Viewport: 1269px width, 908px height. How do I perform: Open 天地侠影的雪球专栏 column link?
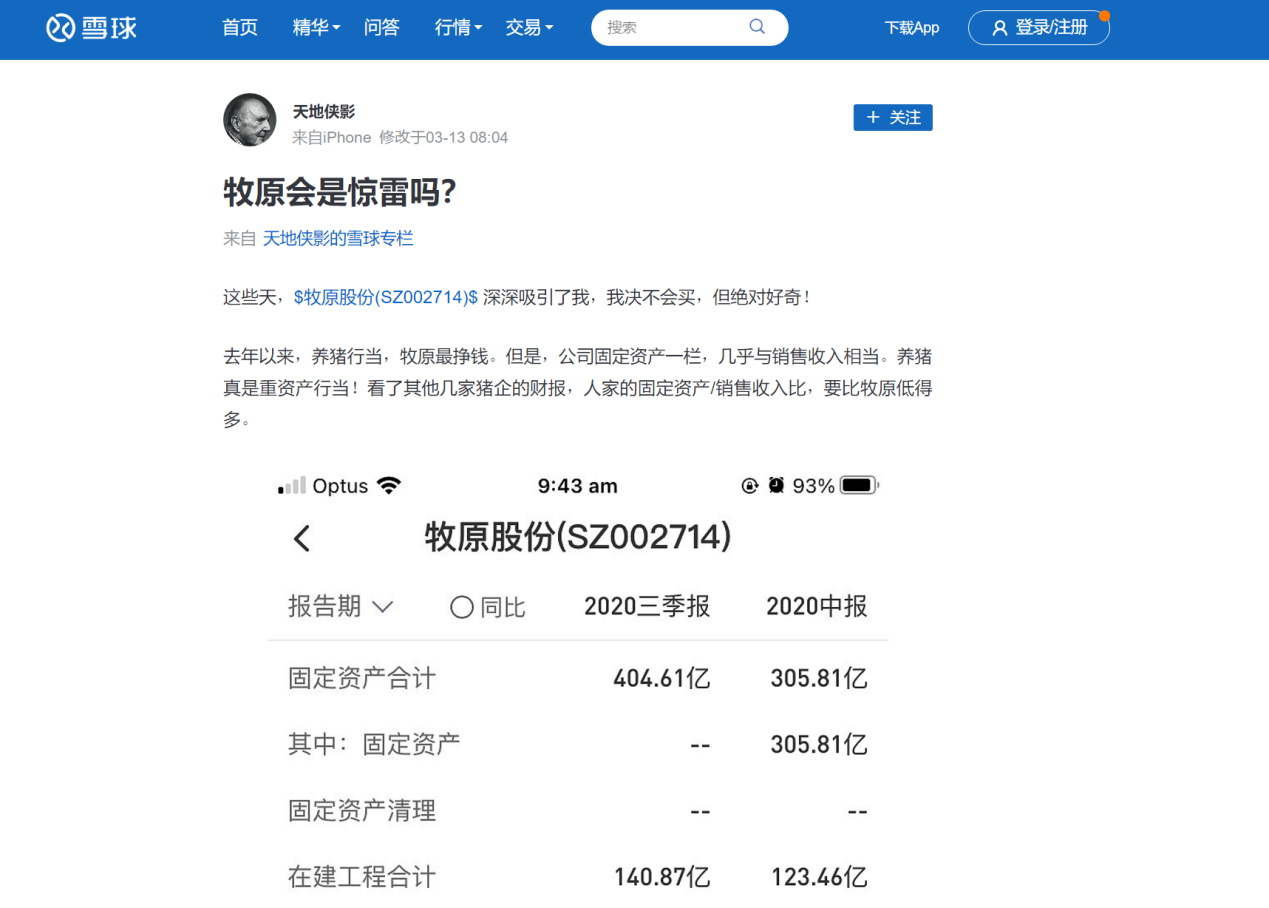click(x=338, y=238)
